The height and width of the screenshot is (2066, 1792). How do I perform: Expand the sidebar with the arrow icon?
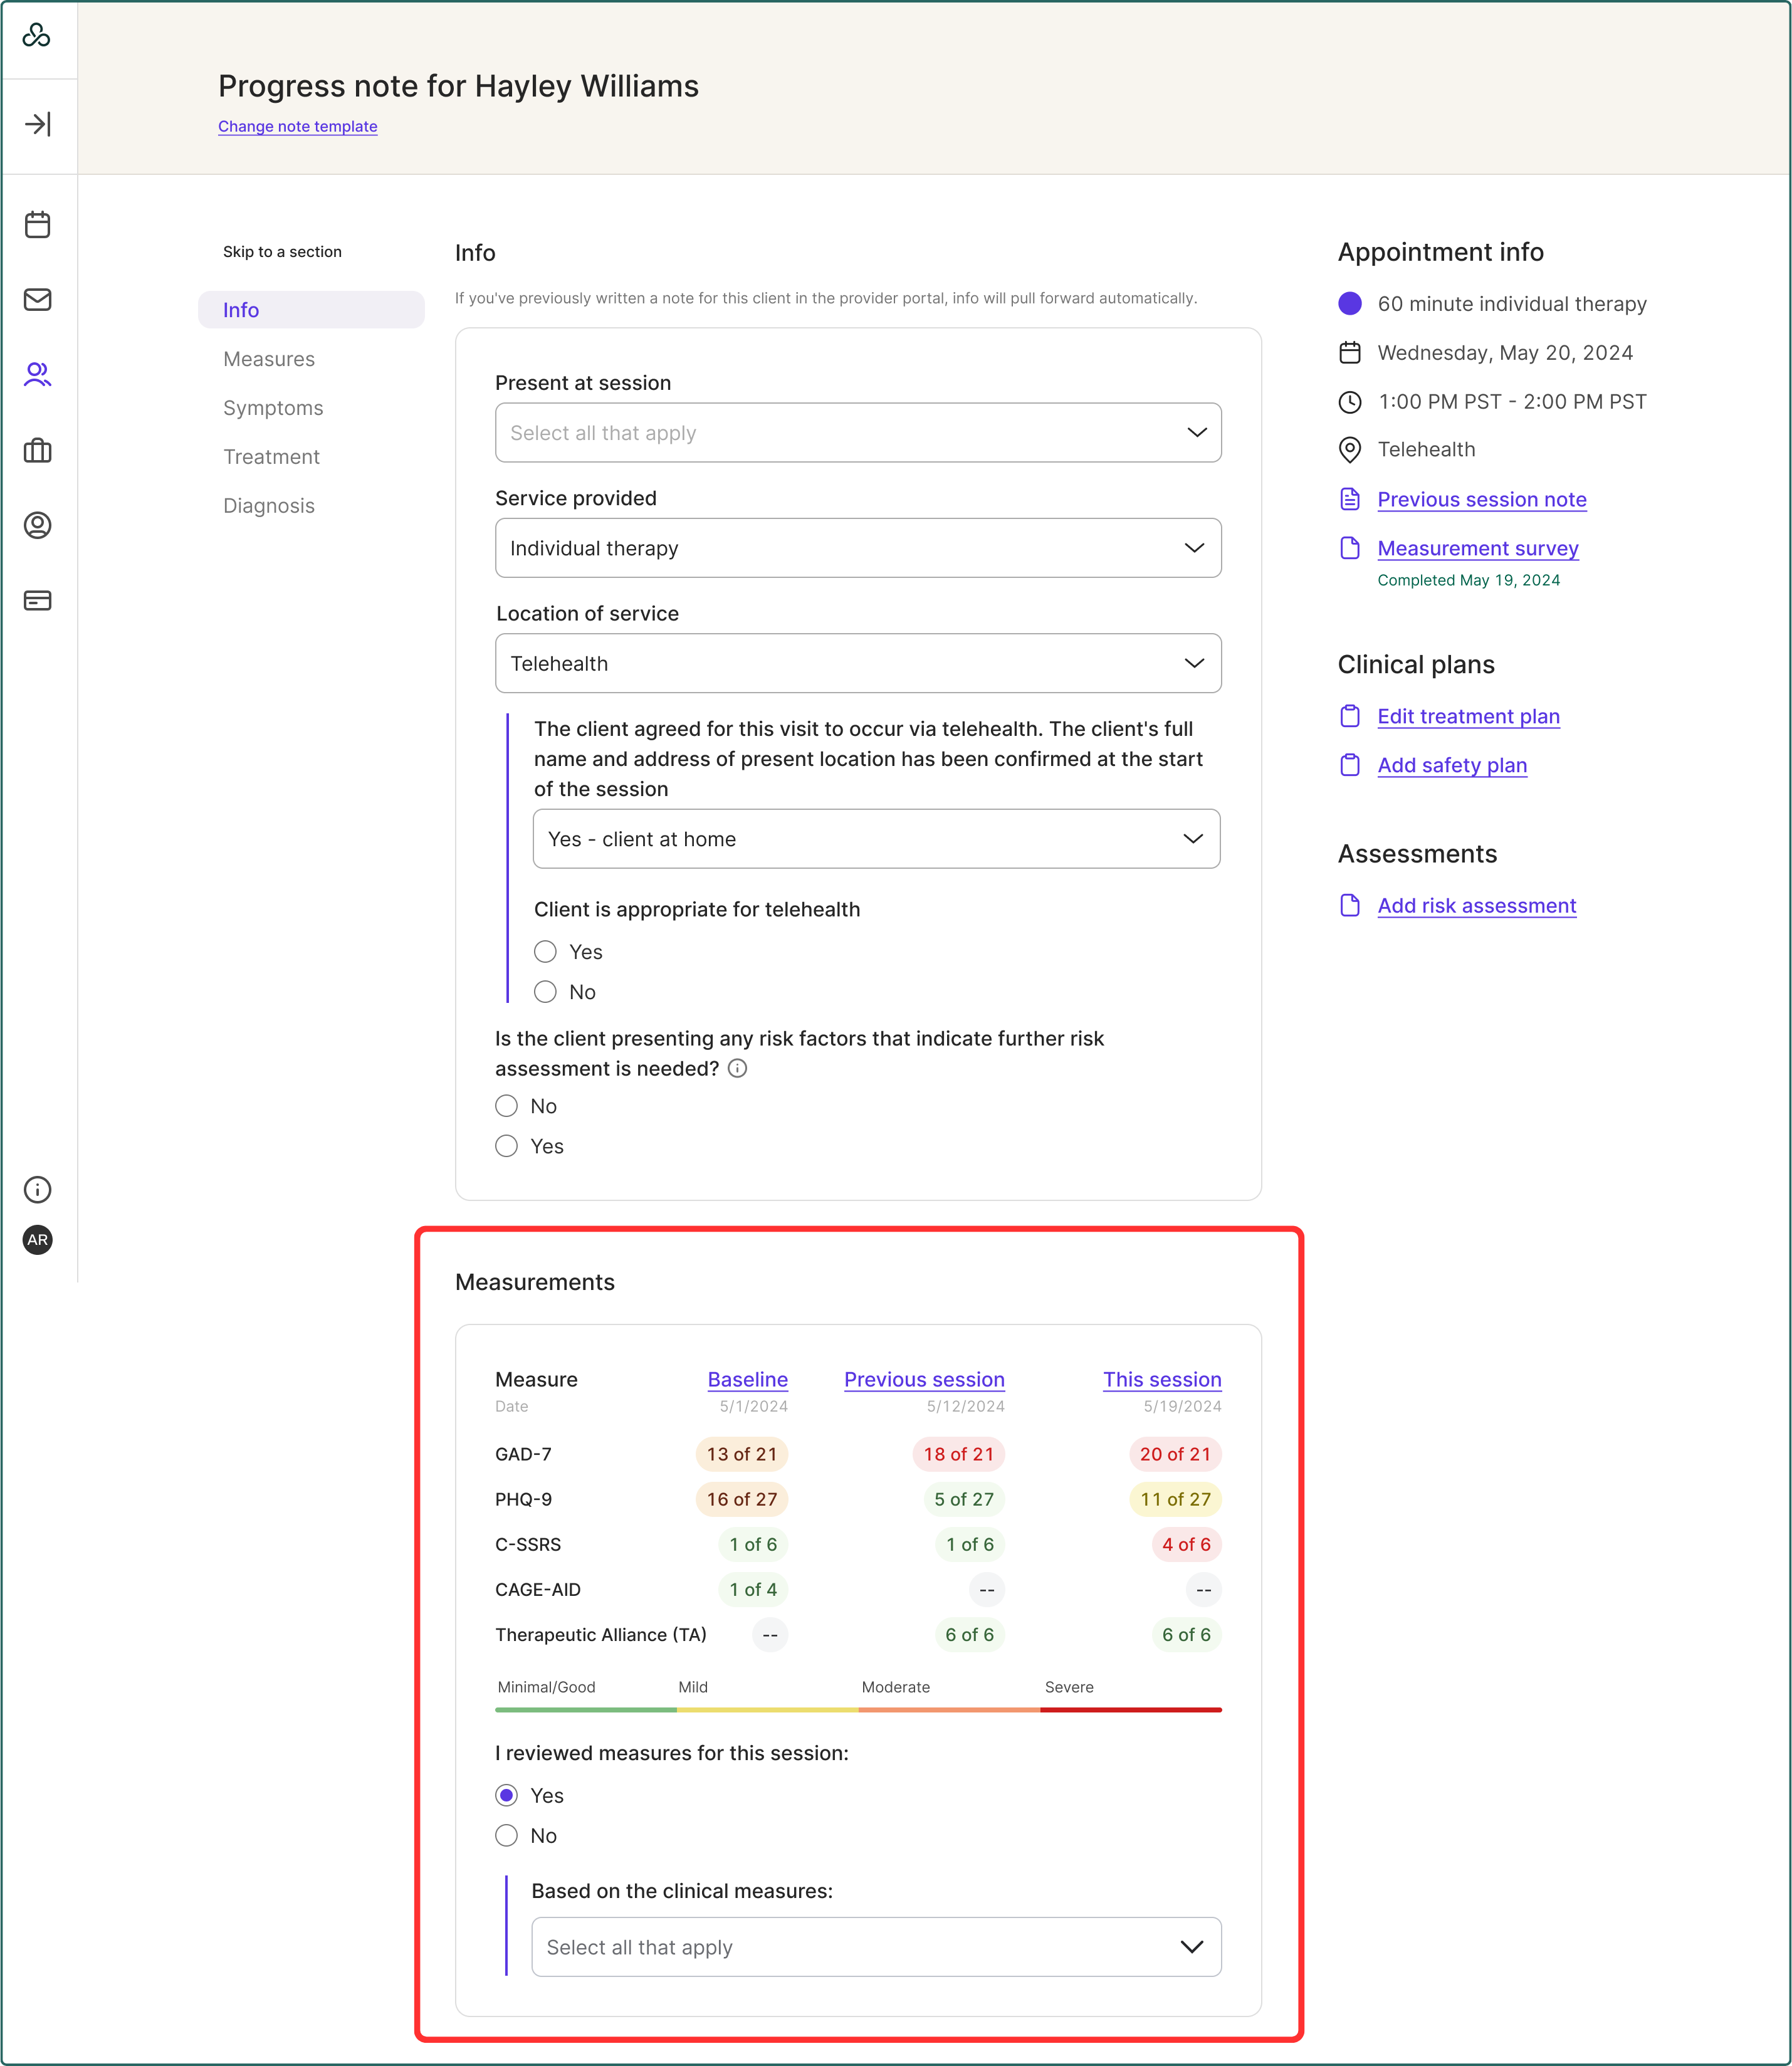37,124
